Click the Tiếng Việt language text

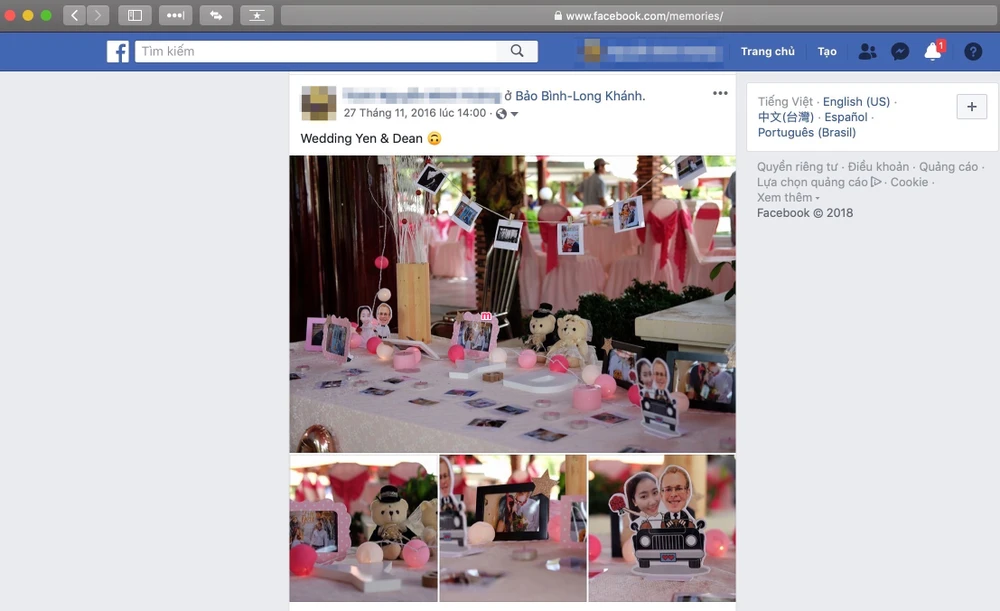(785, 101)
